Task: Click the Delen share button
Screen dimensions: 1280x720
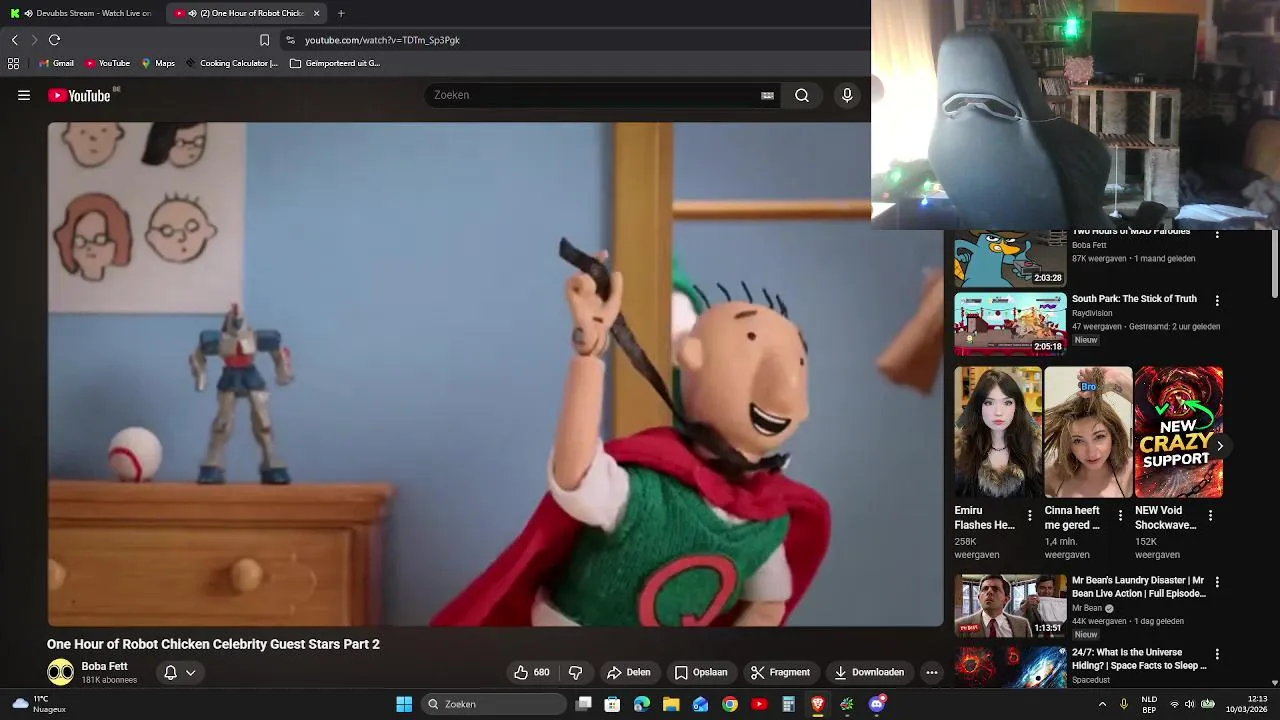Action: click(x=629, y=673)
